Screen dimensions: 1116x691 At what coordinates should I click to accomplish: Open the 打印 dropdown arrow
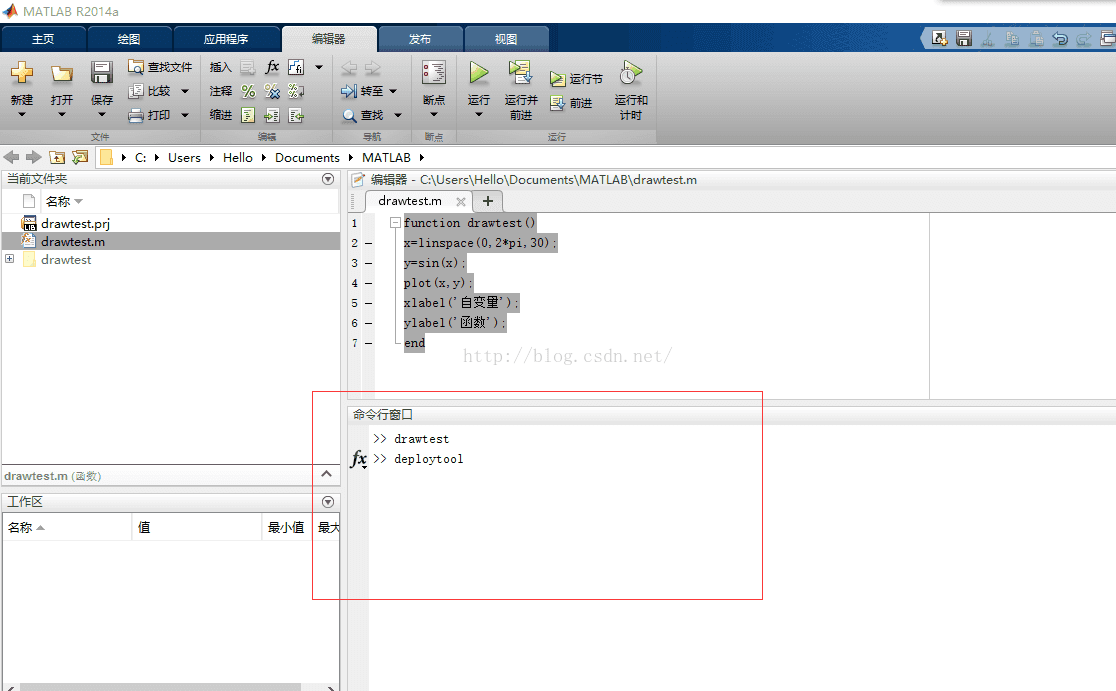click(185, 115)
